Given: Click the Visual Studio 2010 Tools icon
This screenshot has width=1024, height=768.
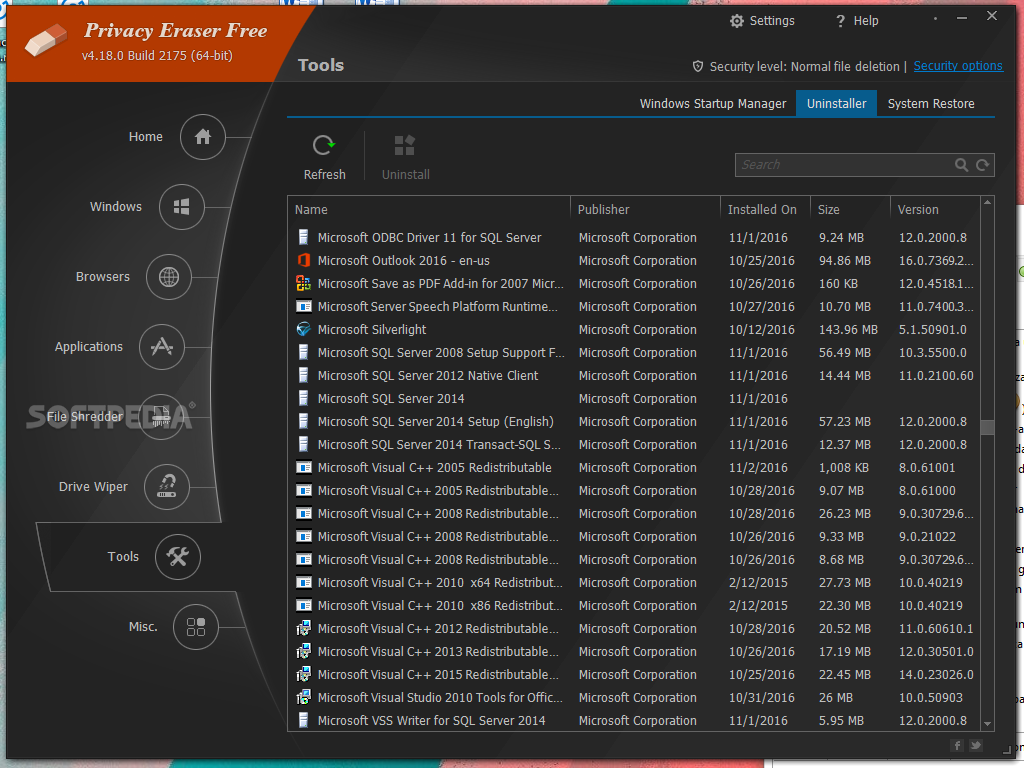Looking at the screenshot, I should pos(304,697).
